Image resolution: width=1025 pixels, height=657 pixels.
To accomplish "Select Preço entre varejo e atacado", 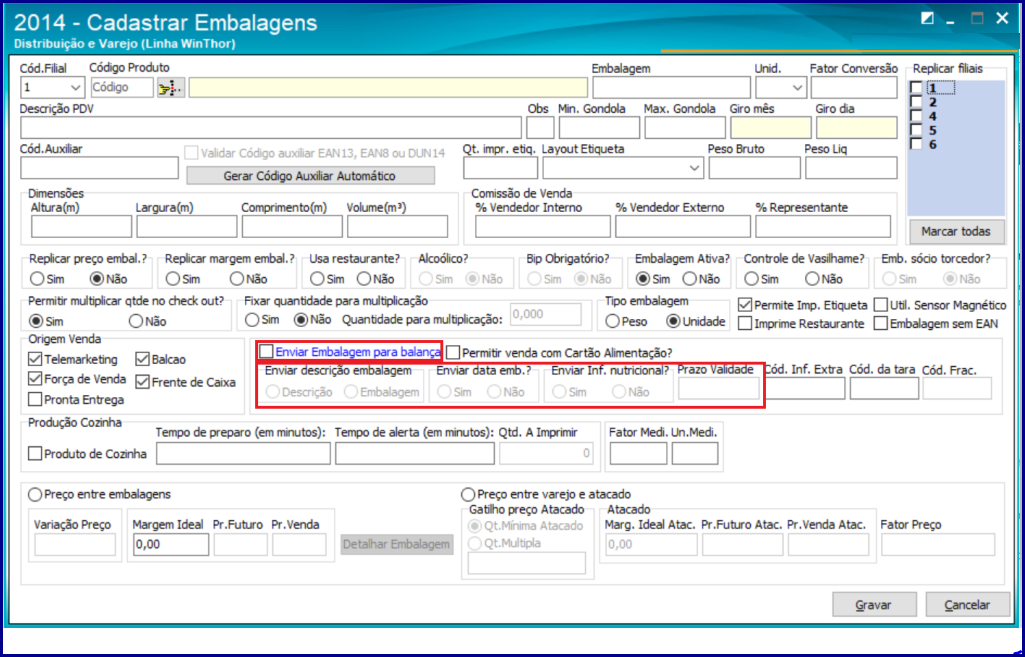I will pyautogui.click(x=468, y=495).
